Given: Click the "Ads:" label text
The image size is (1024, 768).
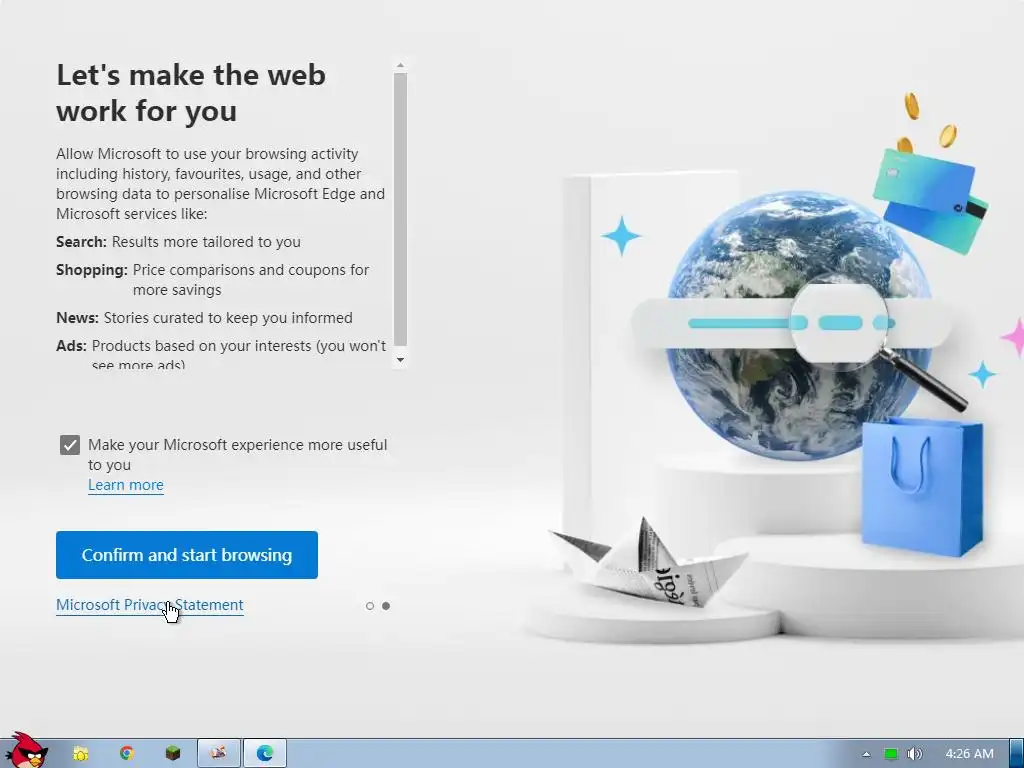Looking at the screenshot, I should coord(71,346).
